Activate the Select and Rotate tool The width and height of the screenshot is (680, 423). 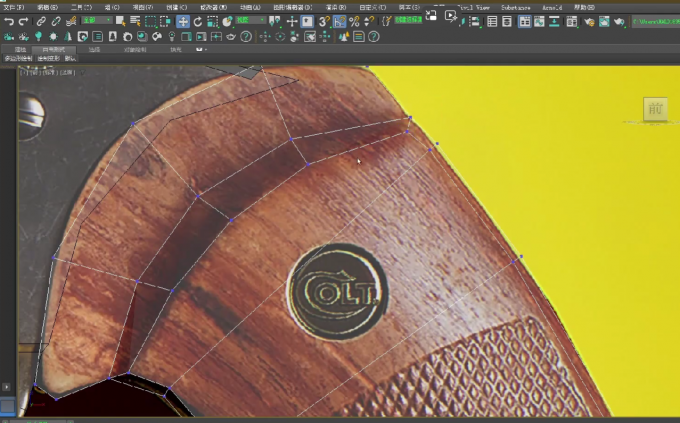[x=198, y=21]
